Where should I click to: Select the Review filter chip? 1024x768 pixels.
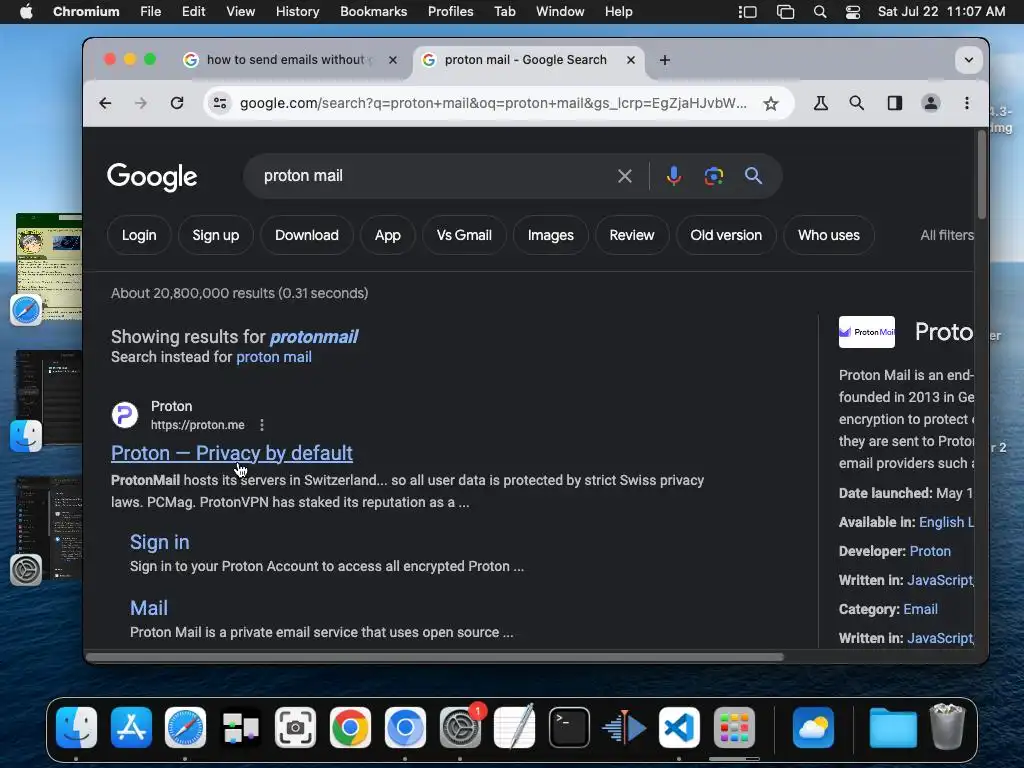[632, 235]
